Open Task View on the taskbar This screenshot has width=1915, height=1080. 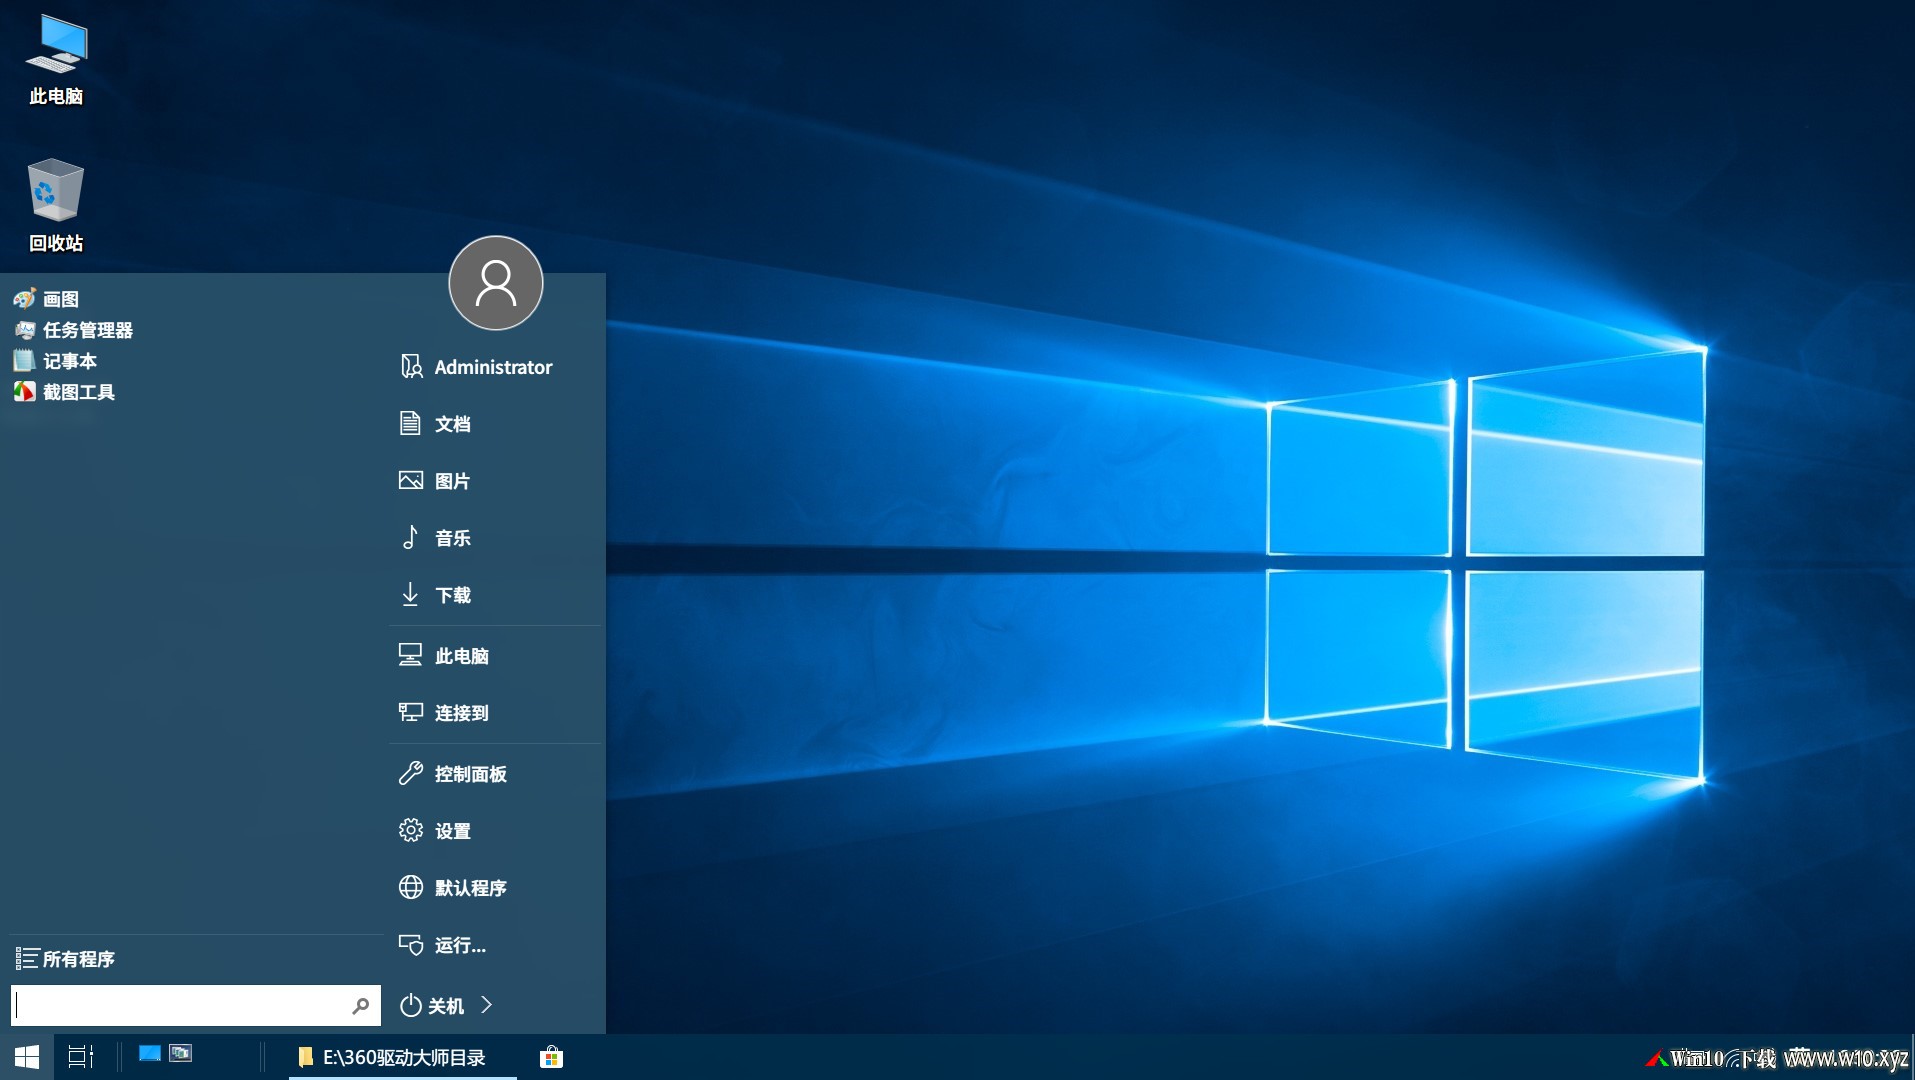(x=80, y=1057)
